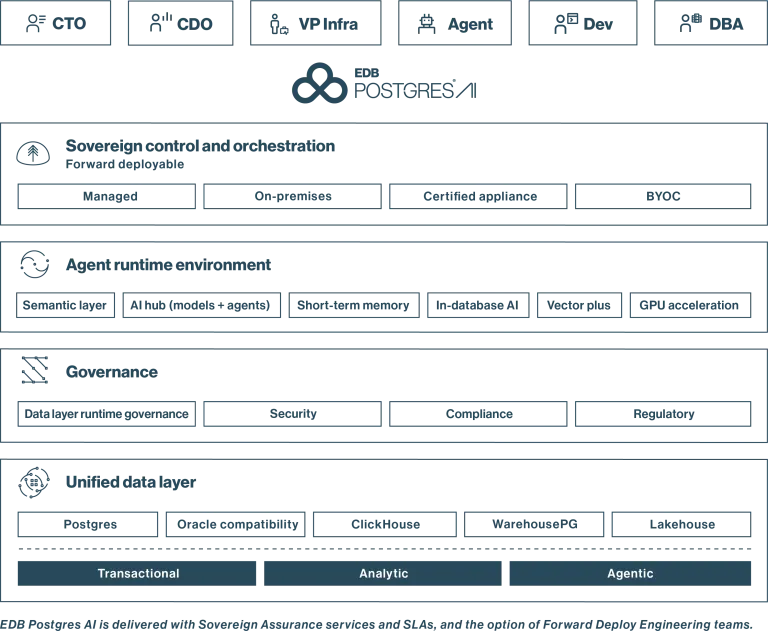The height and width of the screenshot is (632, 768).
Task: Open the Vector plus box
Action: pos(579,305)
